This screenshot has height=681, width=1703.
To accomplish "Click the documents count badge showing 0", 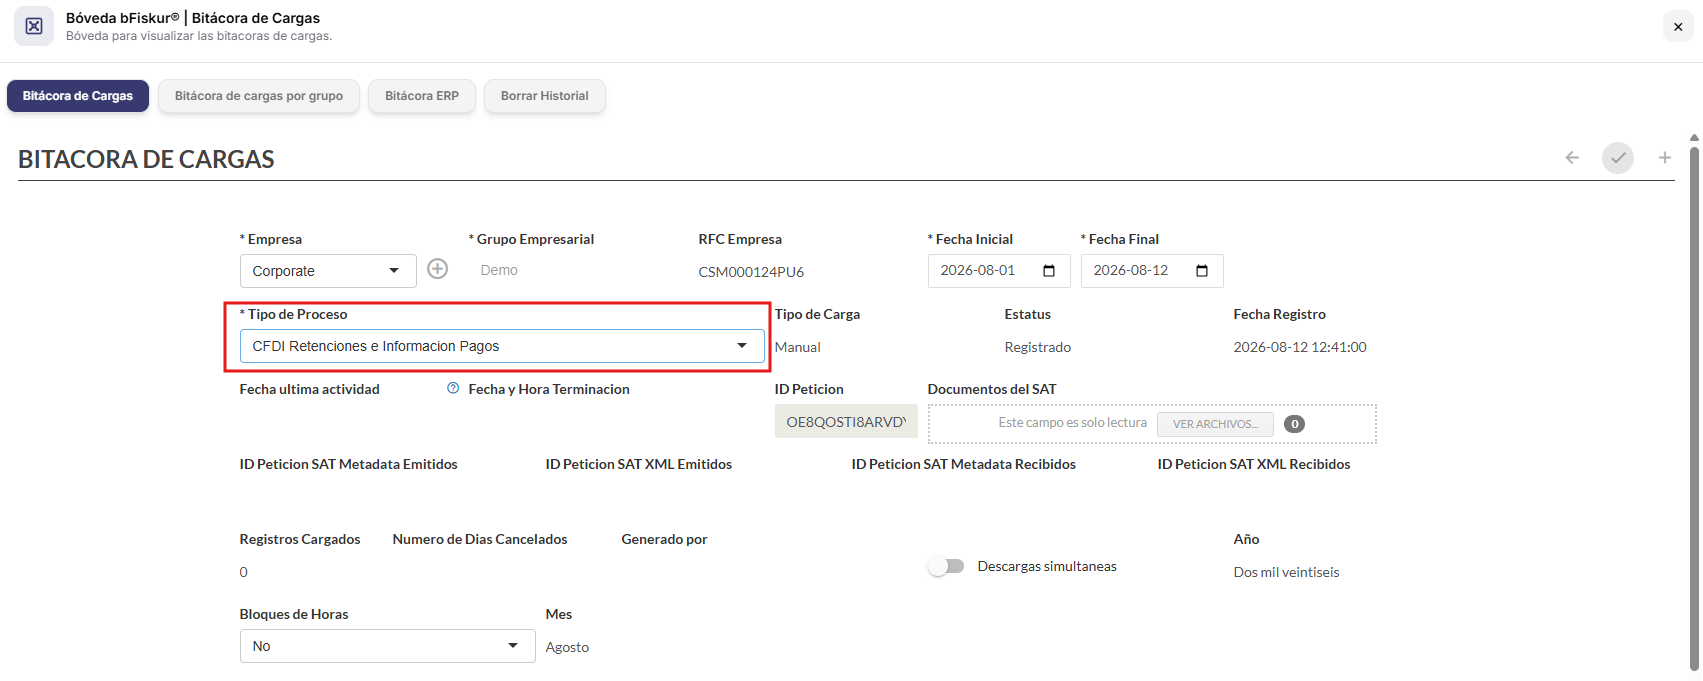I will click(x=1294, y=424).
